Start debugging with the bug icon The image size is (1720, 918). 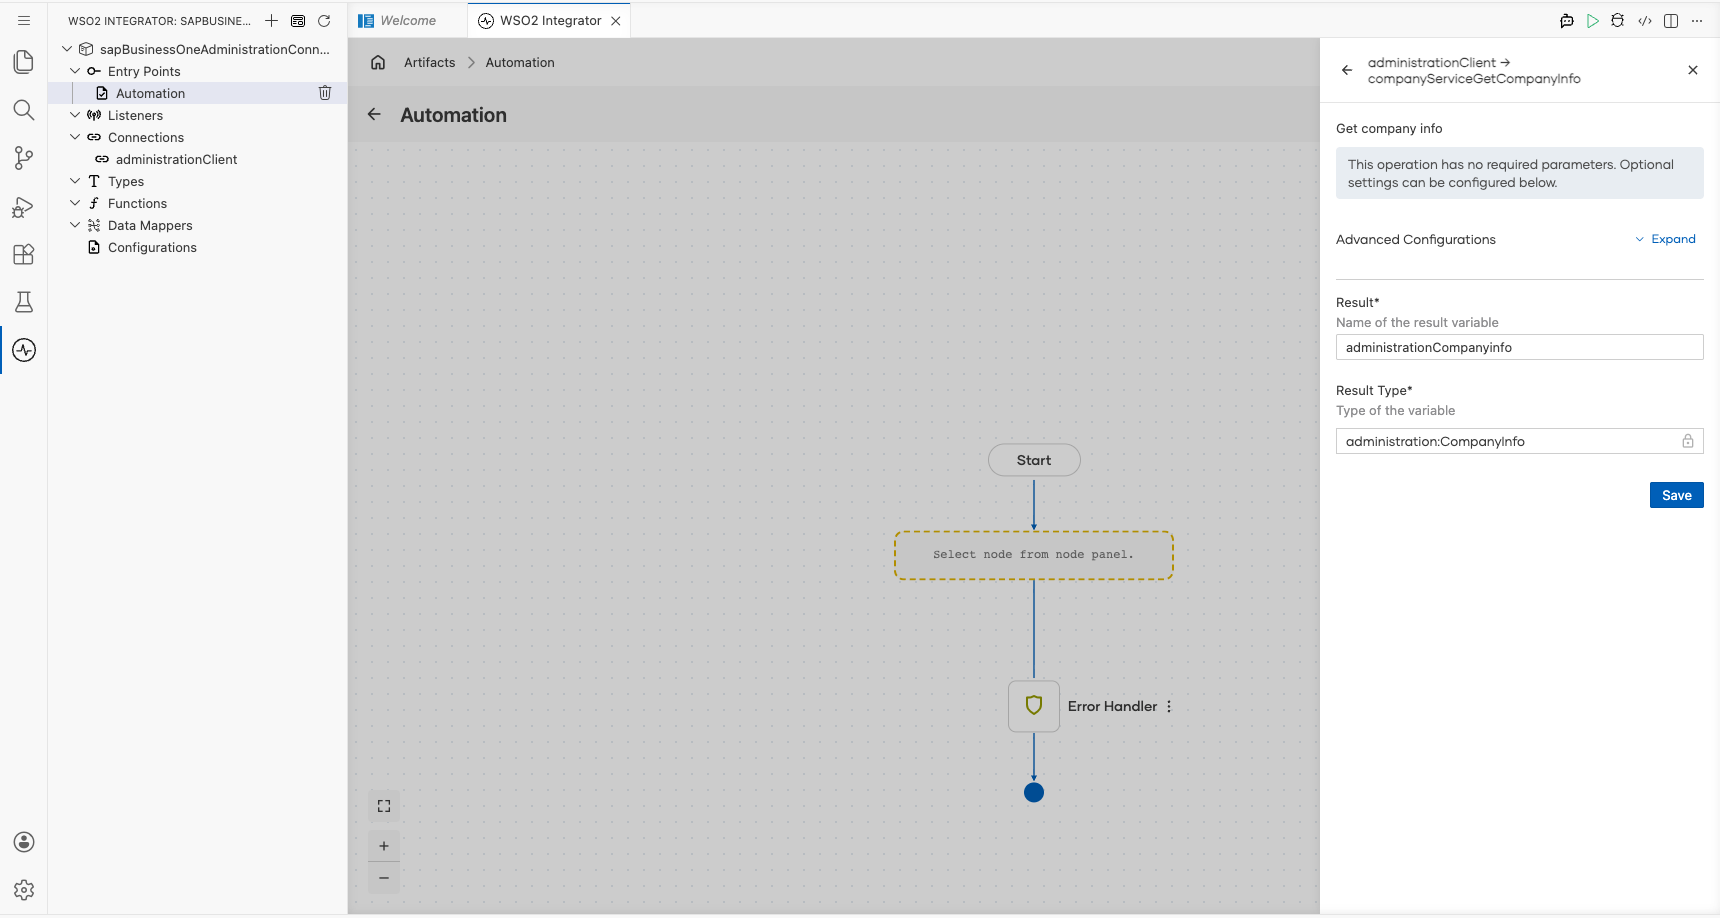click(1618, 21)
